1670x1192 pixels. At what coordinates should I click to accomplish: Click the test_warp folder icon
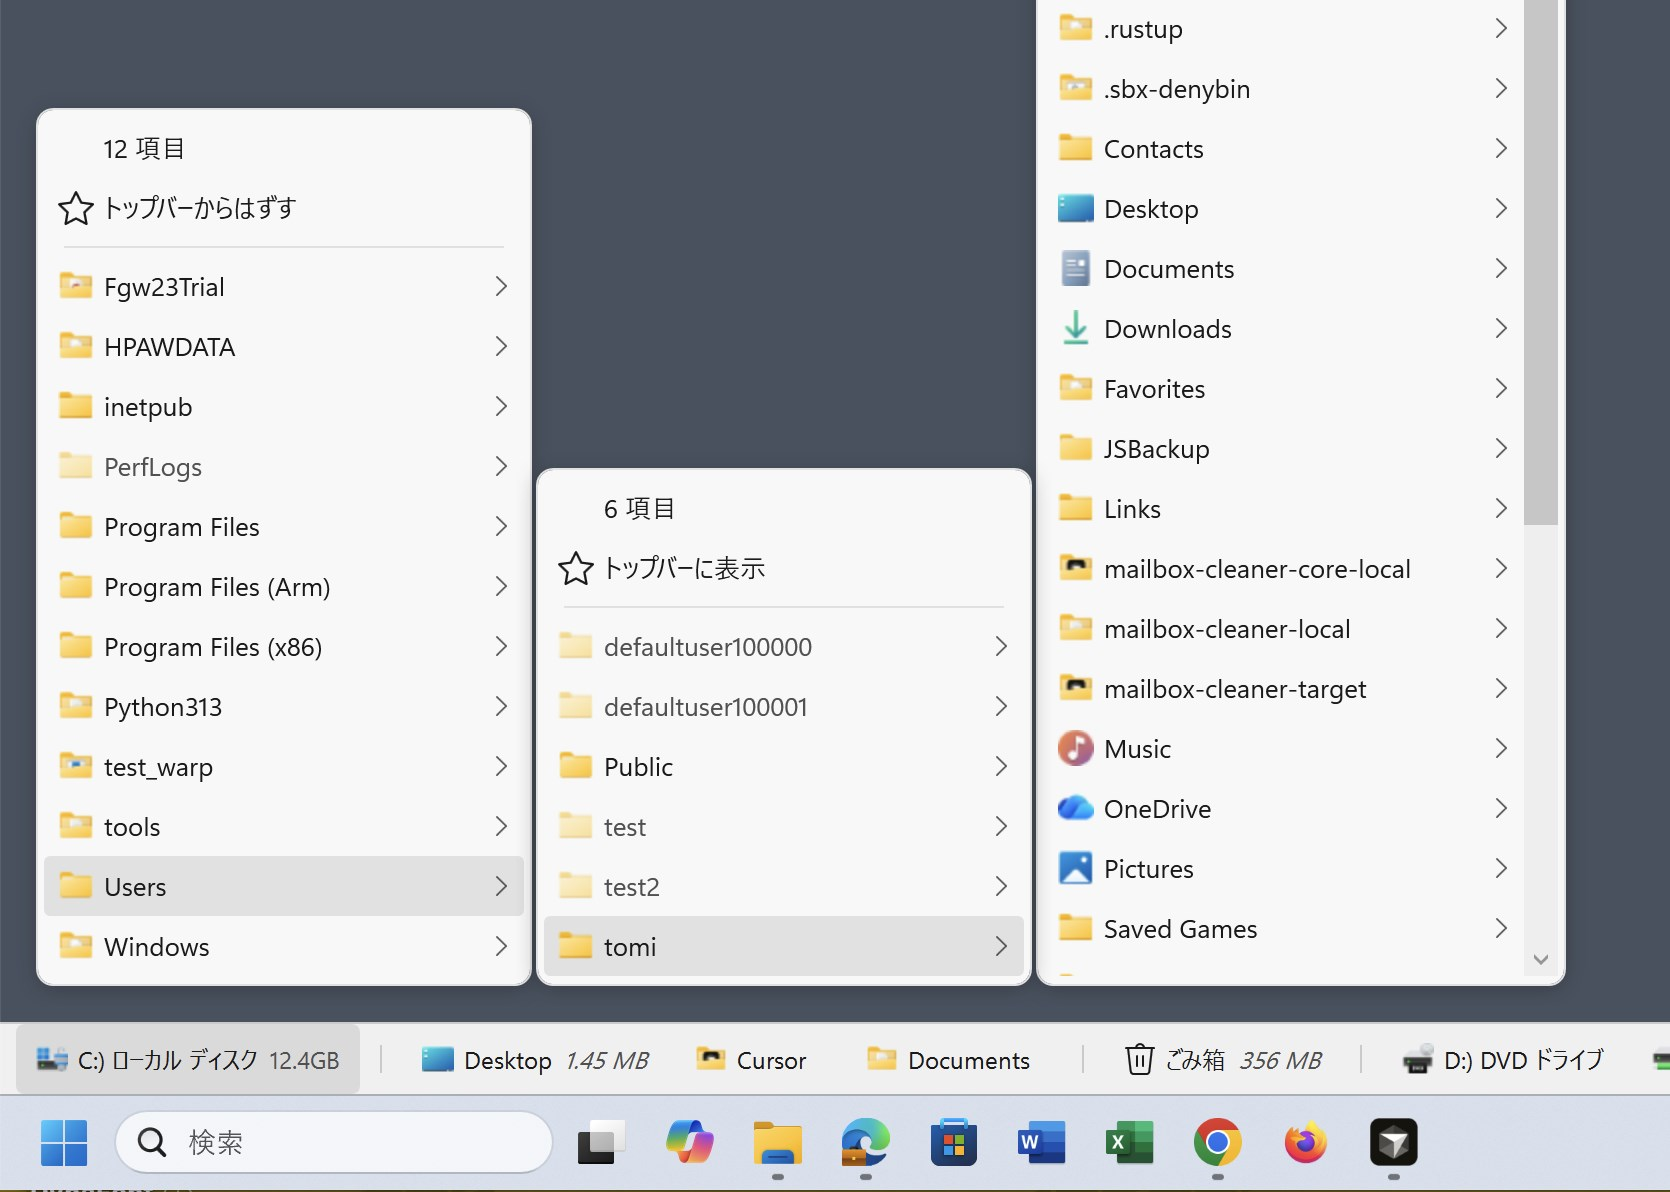(75, 767)
